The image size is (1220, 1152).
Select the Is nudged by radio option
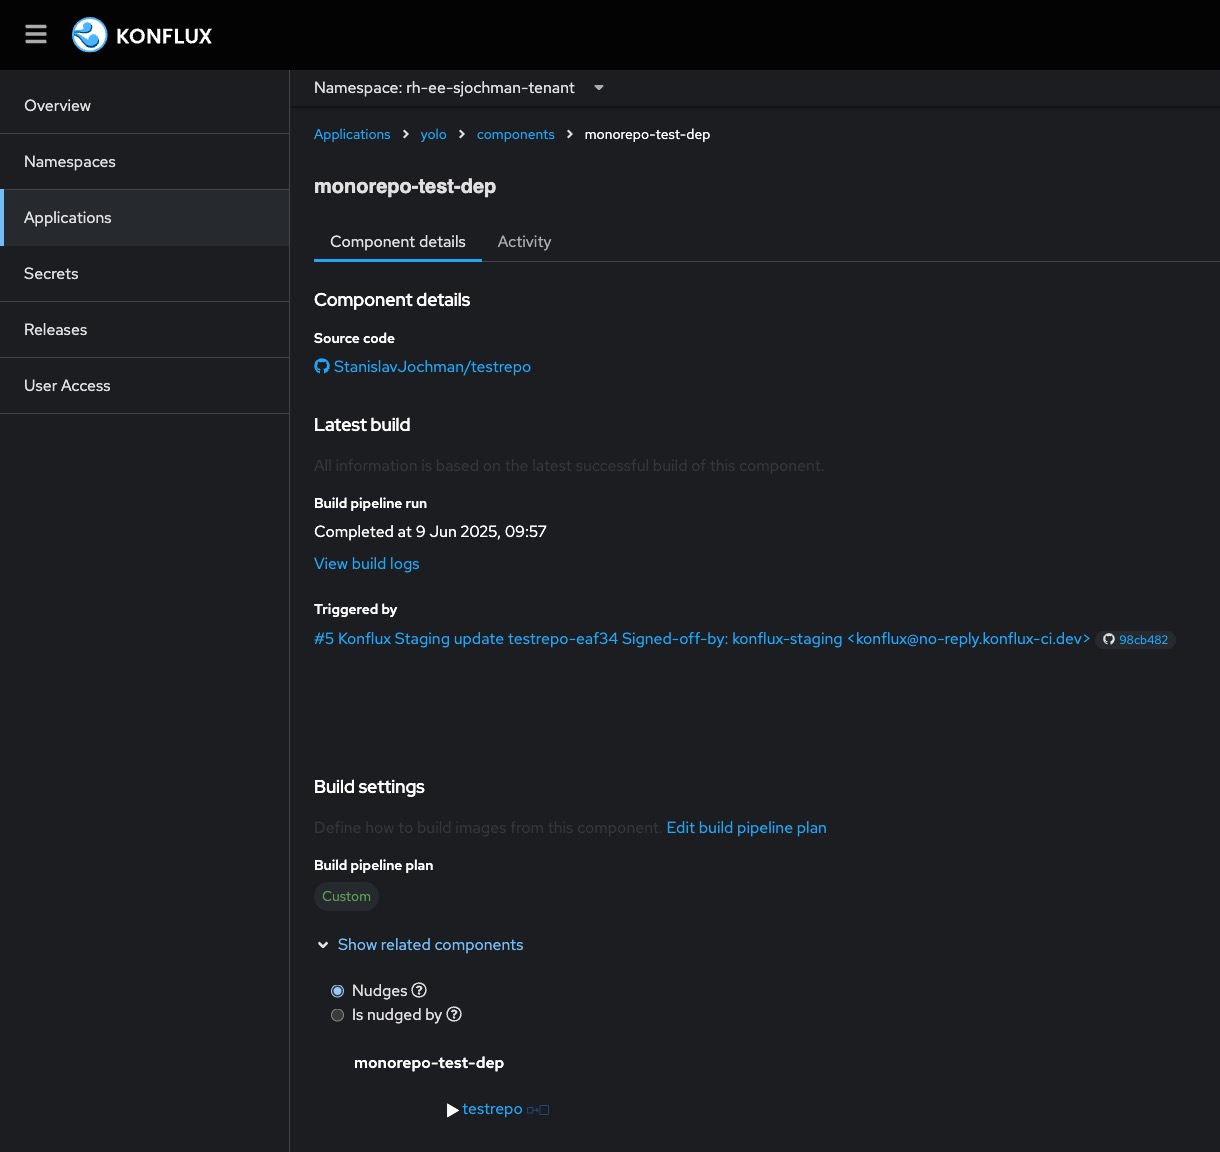tap(338, 1015)
